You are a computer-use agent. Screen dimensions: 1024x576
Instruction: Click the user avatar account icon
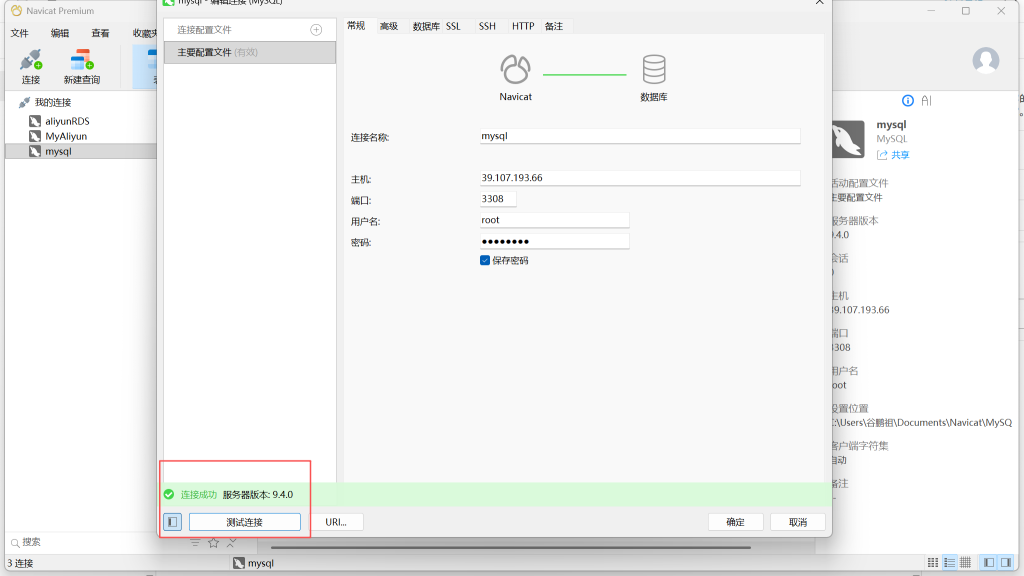tap(986, 60)
